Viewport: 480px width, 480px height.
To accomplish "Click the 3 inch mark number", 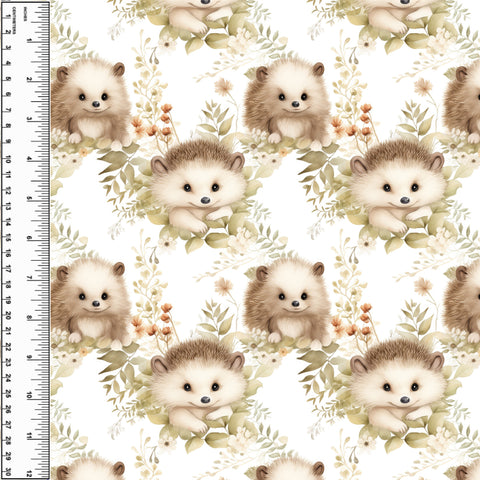I will click(29, 119).
